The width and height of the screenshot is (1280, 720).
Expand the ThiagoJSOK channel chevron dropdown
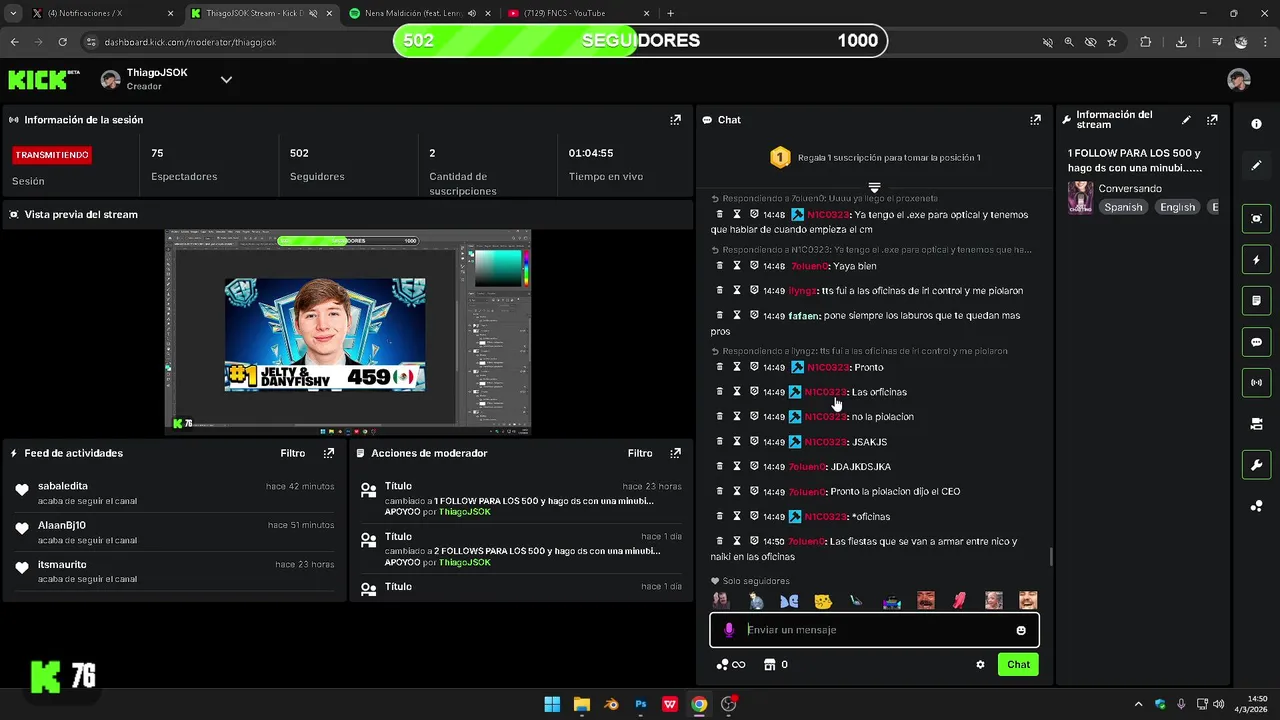tap(226, 80)
